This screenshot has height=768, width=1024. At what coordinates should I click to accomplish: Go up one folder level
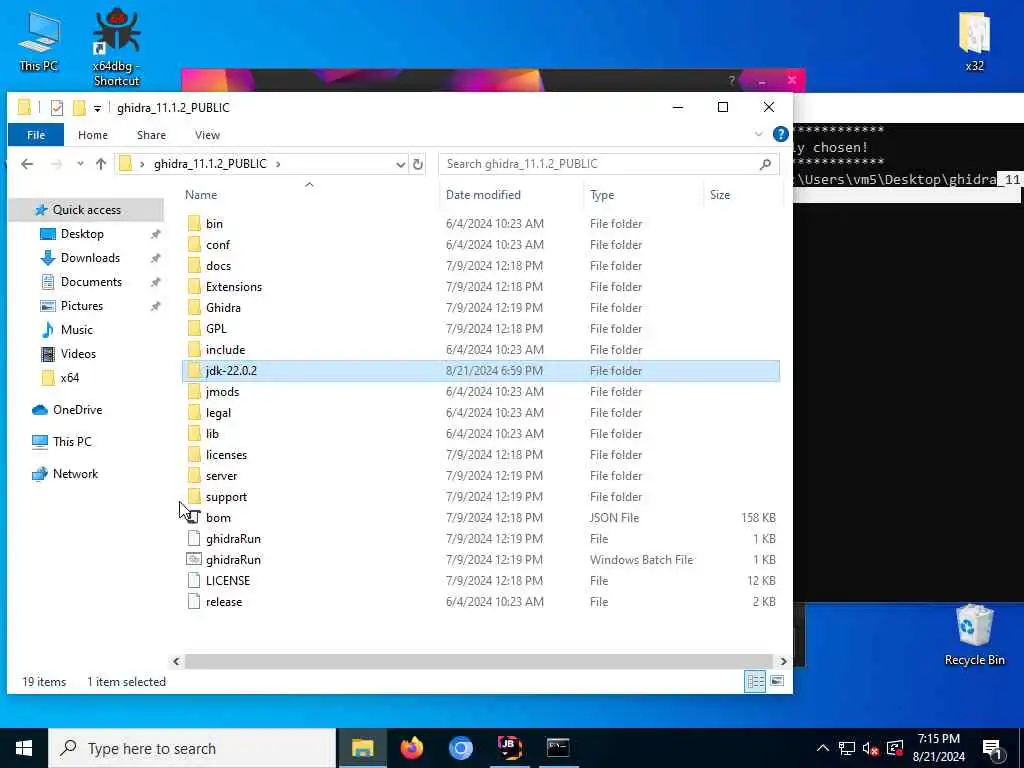tap(101, 164)
